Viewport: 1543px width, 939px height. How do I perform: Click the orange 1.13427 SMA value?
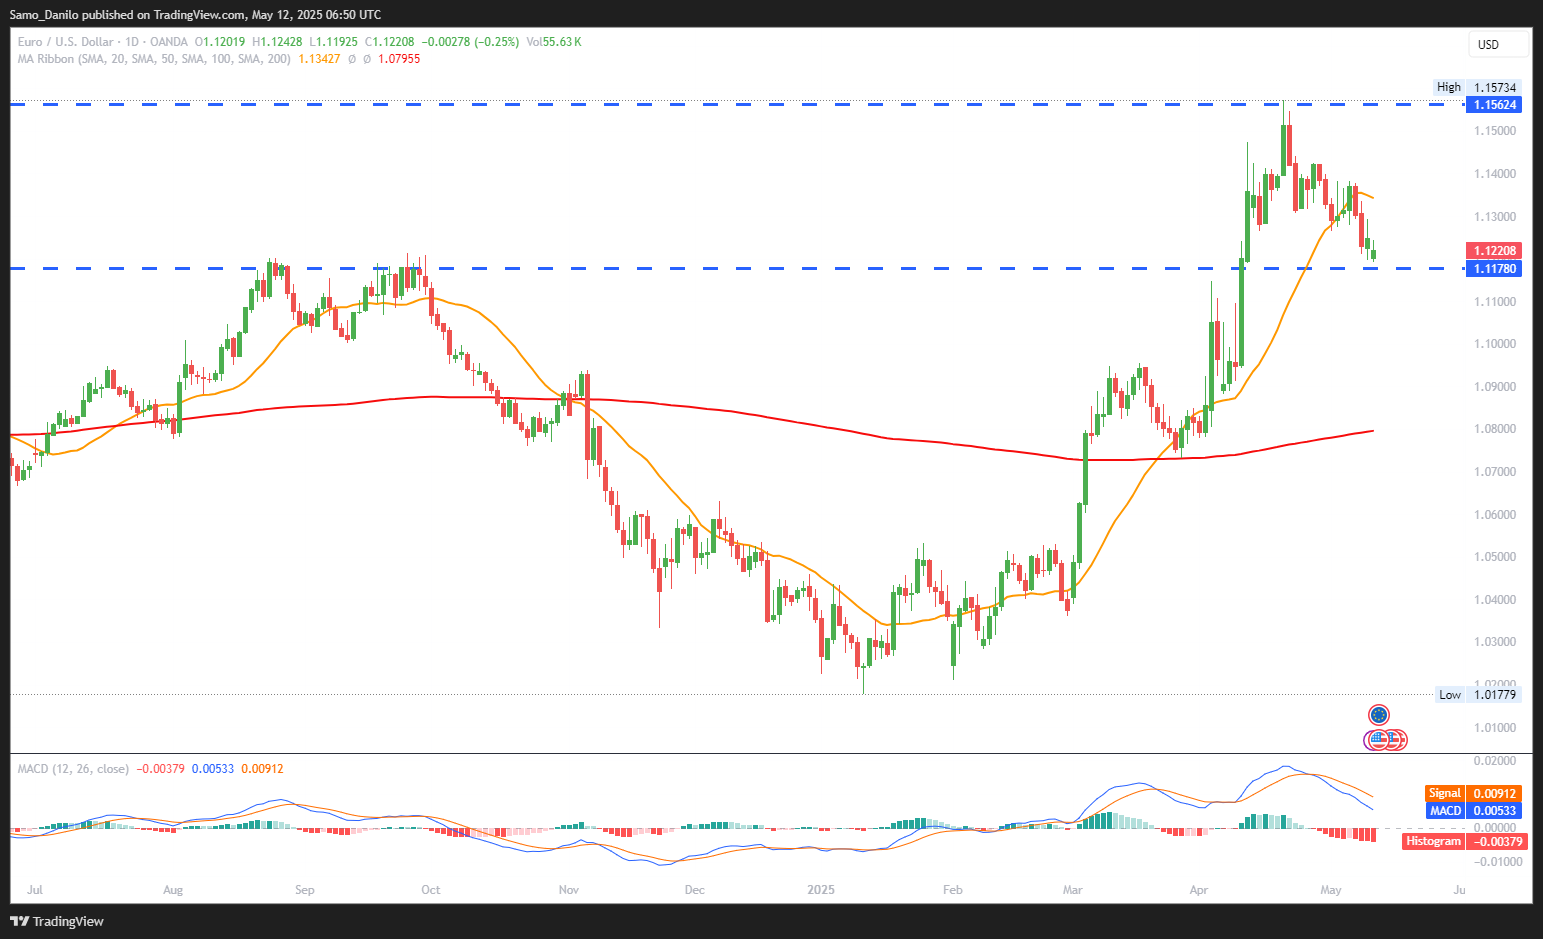(319, 59)
